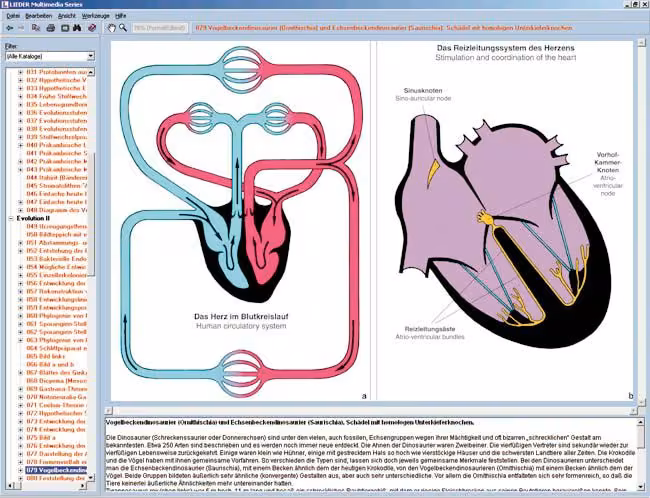Viewport: 650px width, 498px height.
Task: Select tree entry 066 Bild a und b
Action: tap(50, 364)
